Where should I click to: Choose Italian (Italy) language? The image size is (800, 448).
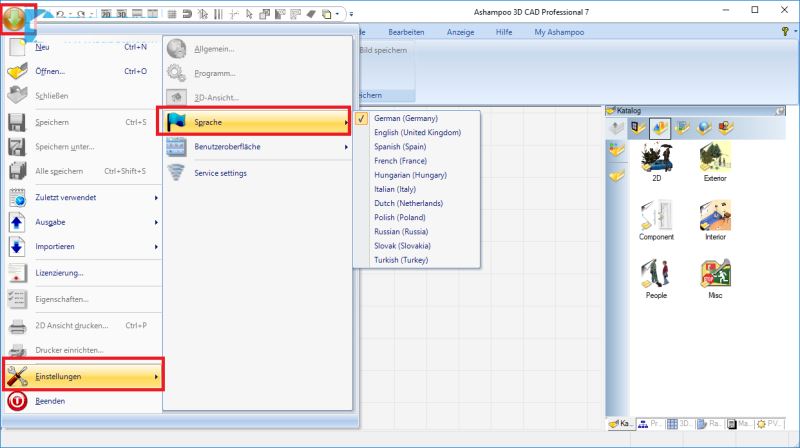[417, 189]
